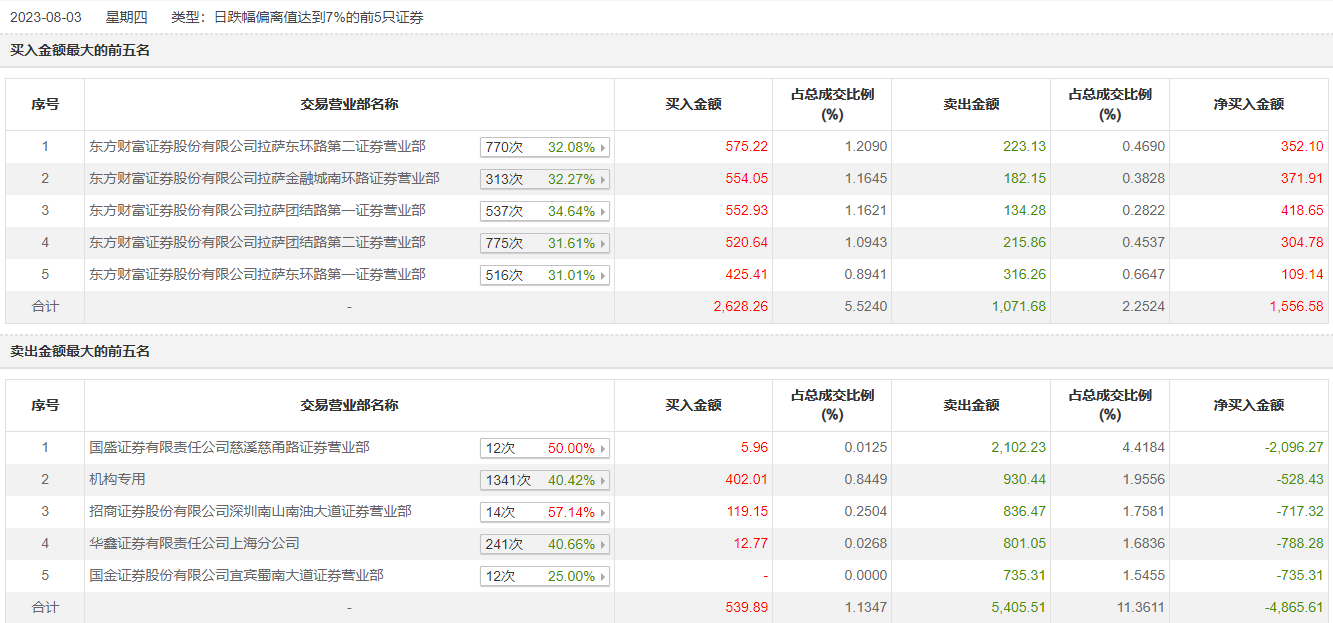Expand the 770次 32.08% dropdown
Screen dimensions: 1333x623
[545, 147]
